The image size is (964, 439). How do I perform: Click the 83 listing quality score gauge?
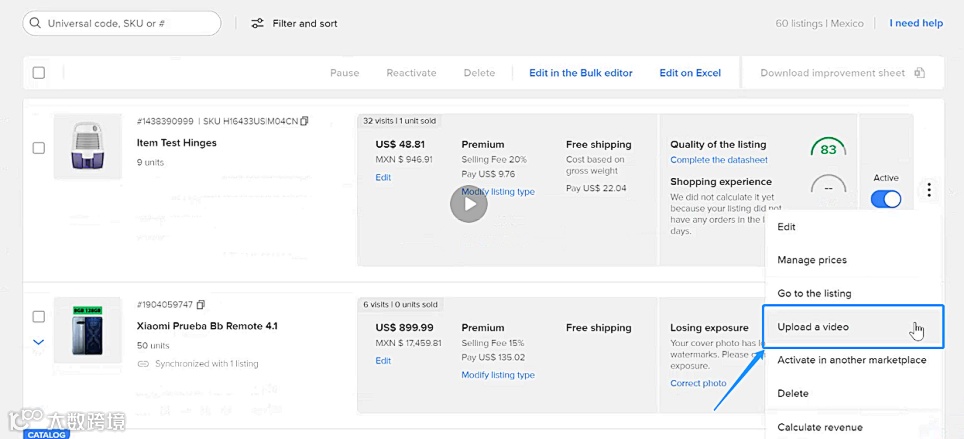click(828, 150)
